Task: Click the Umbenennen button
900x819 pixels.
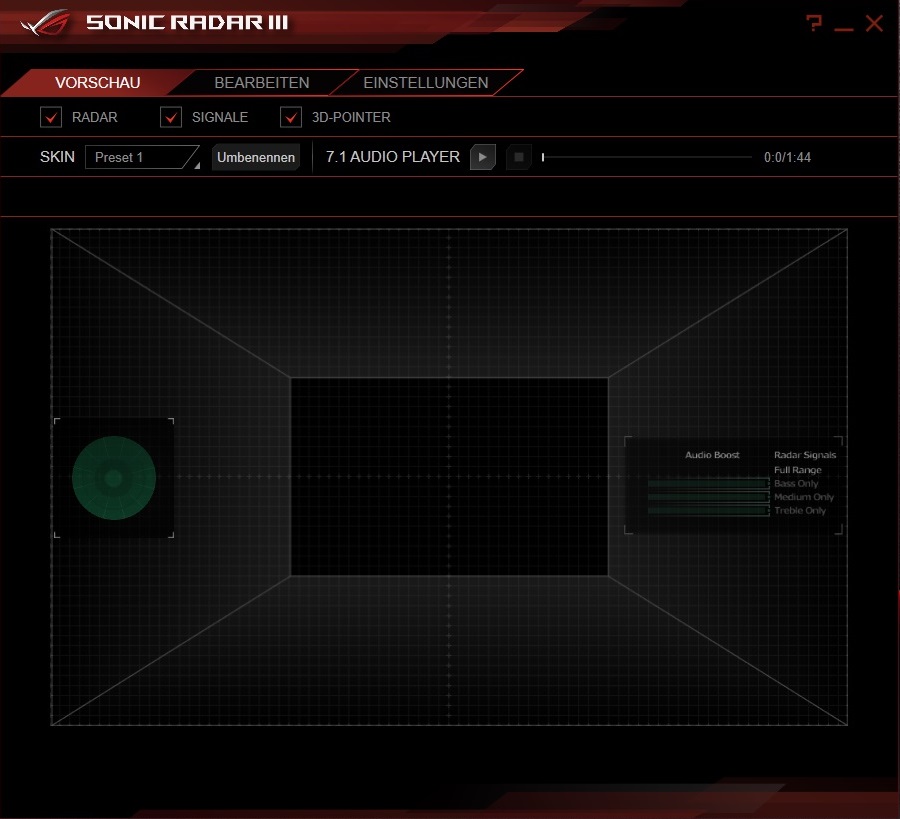Action: click(256, 158)
